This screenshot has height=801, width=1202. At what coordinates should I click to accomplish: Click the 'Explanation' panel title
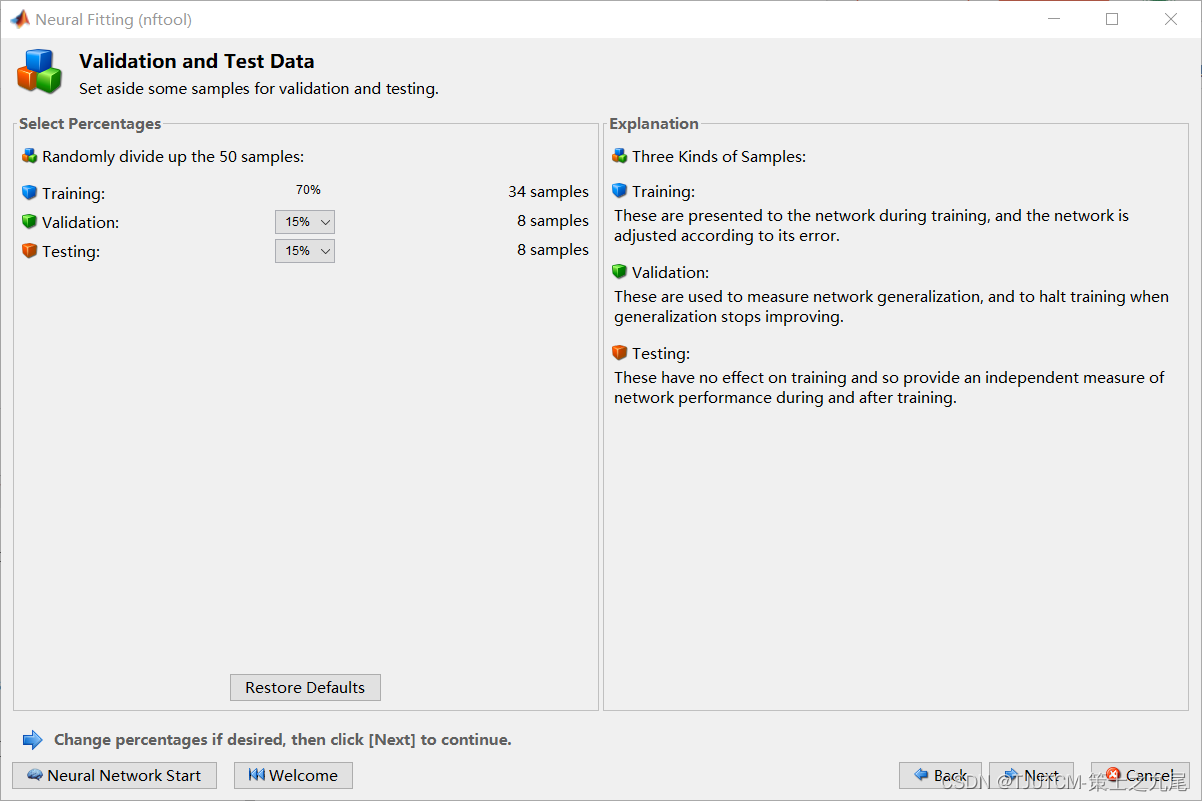[x=654, y=124]
